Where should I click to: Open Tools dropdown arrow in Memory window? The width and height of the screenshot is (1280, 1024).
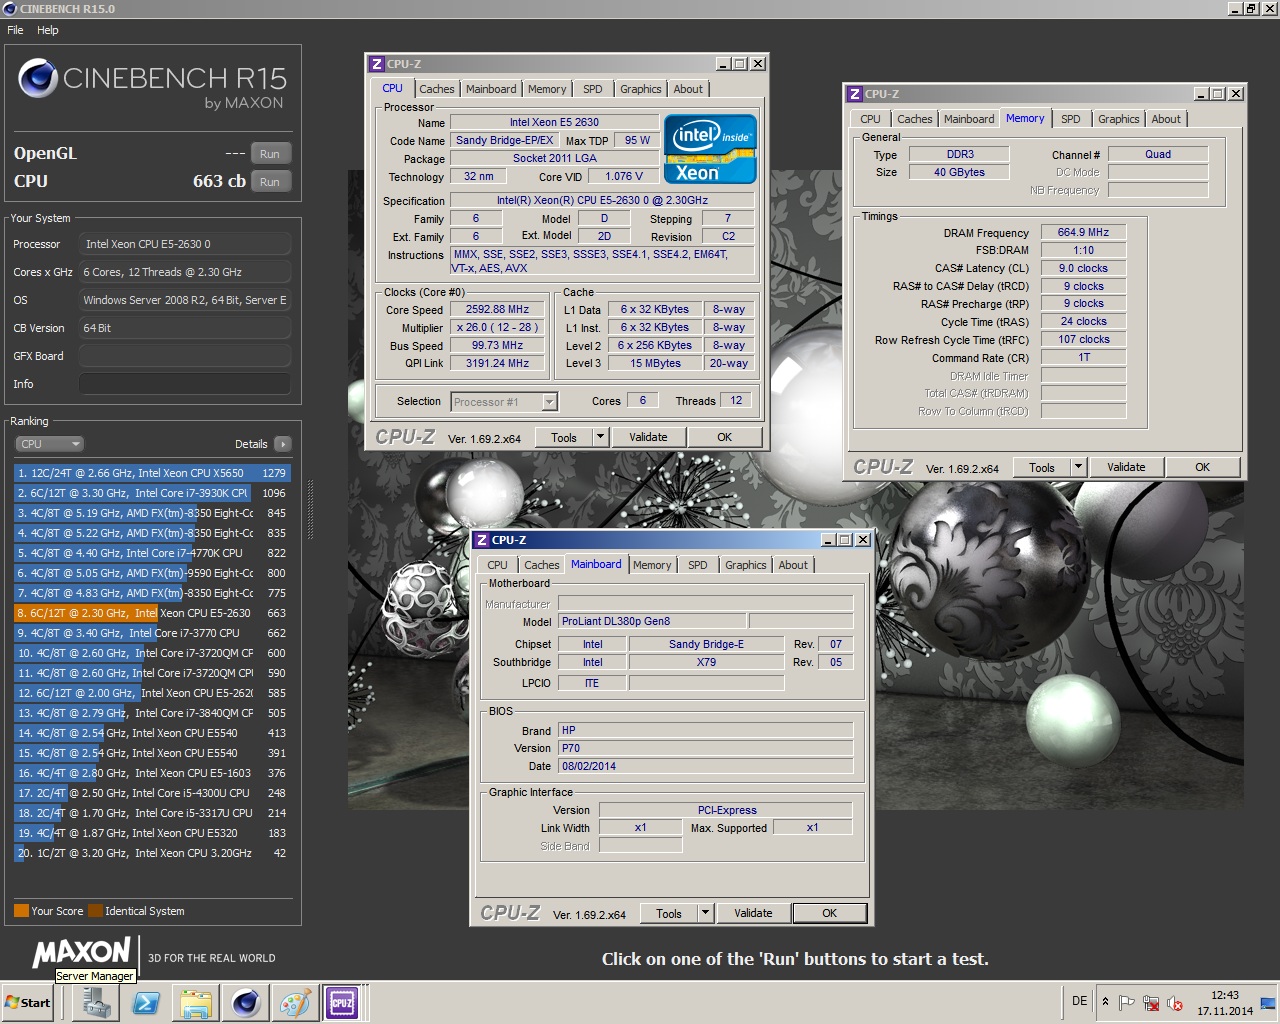click(x=1078, y=467)
